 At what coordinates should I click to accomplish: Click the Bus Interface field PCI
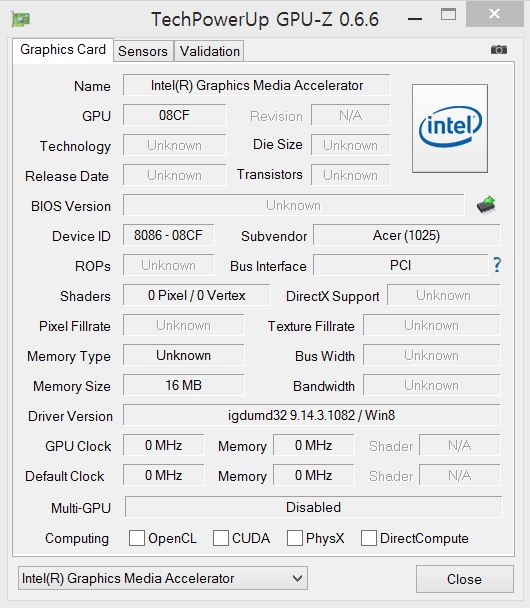[401, 265]
